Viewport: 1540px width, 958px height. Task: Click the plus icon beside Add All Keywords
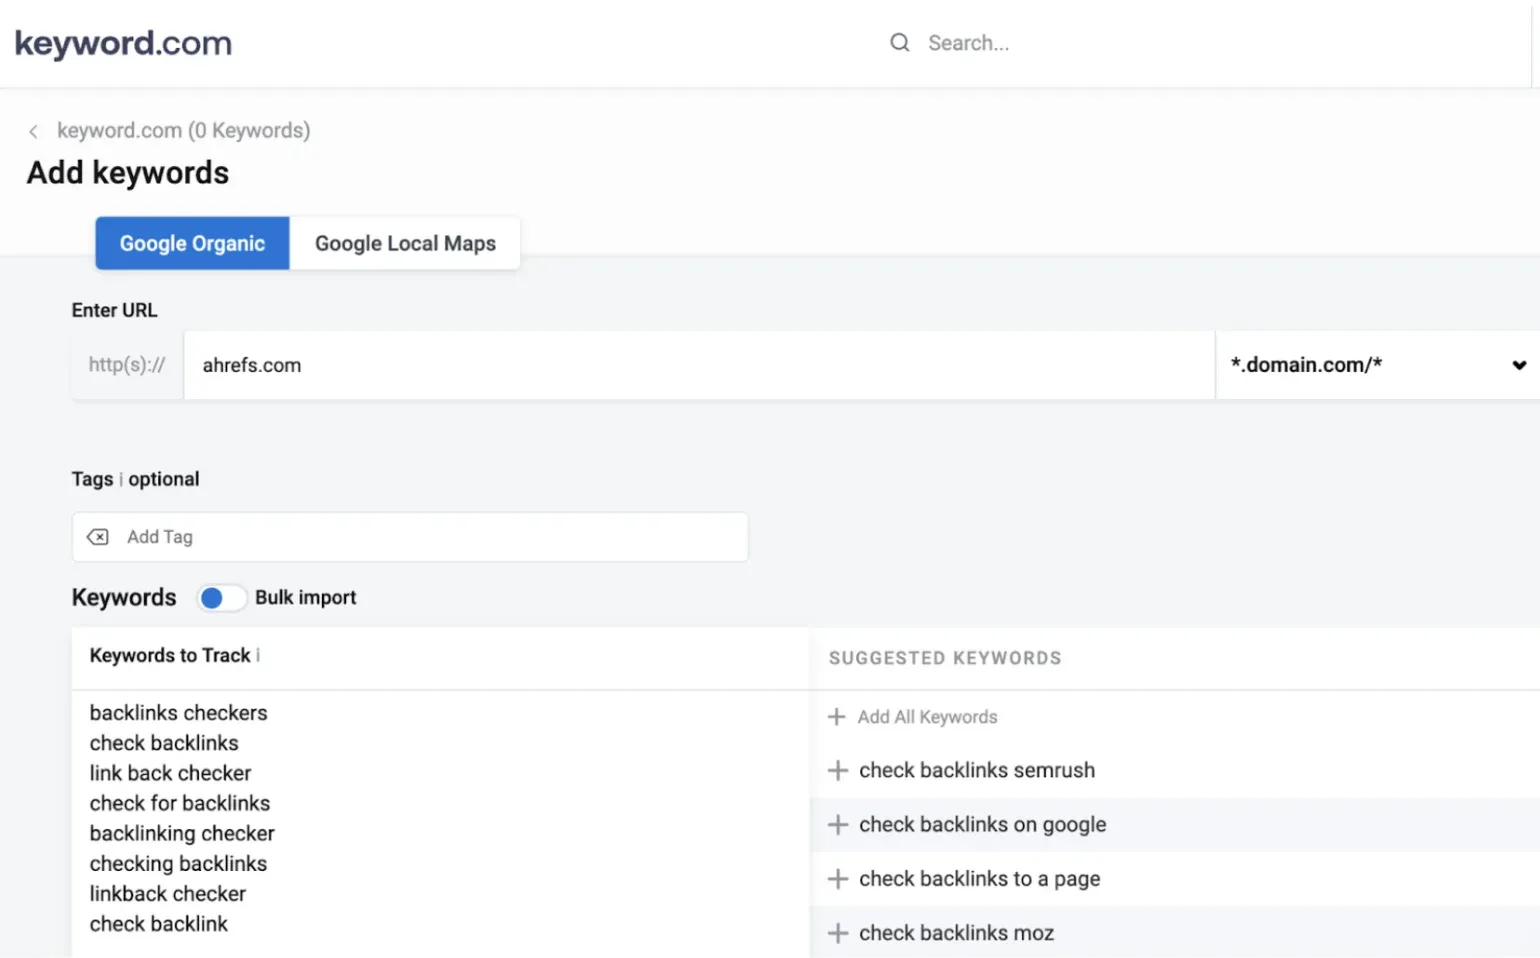tap(838, 716)
